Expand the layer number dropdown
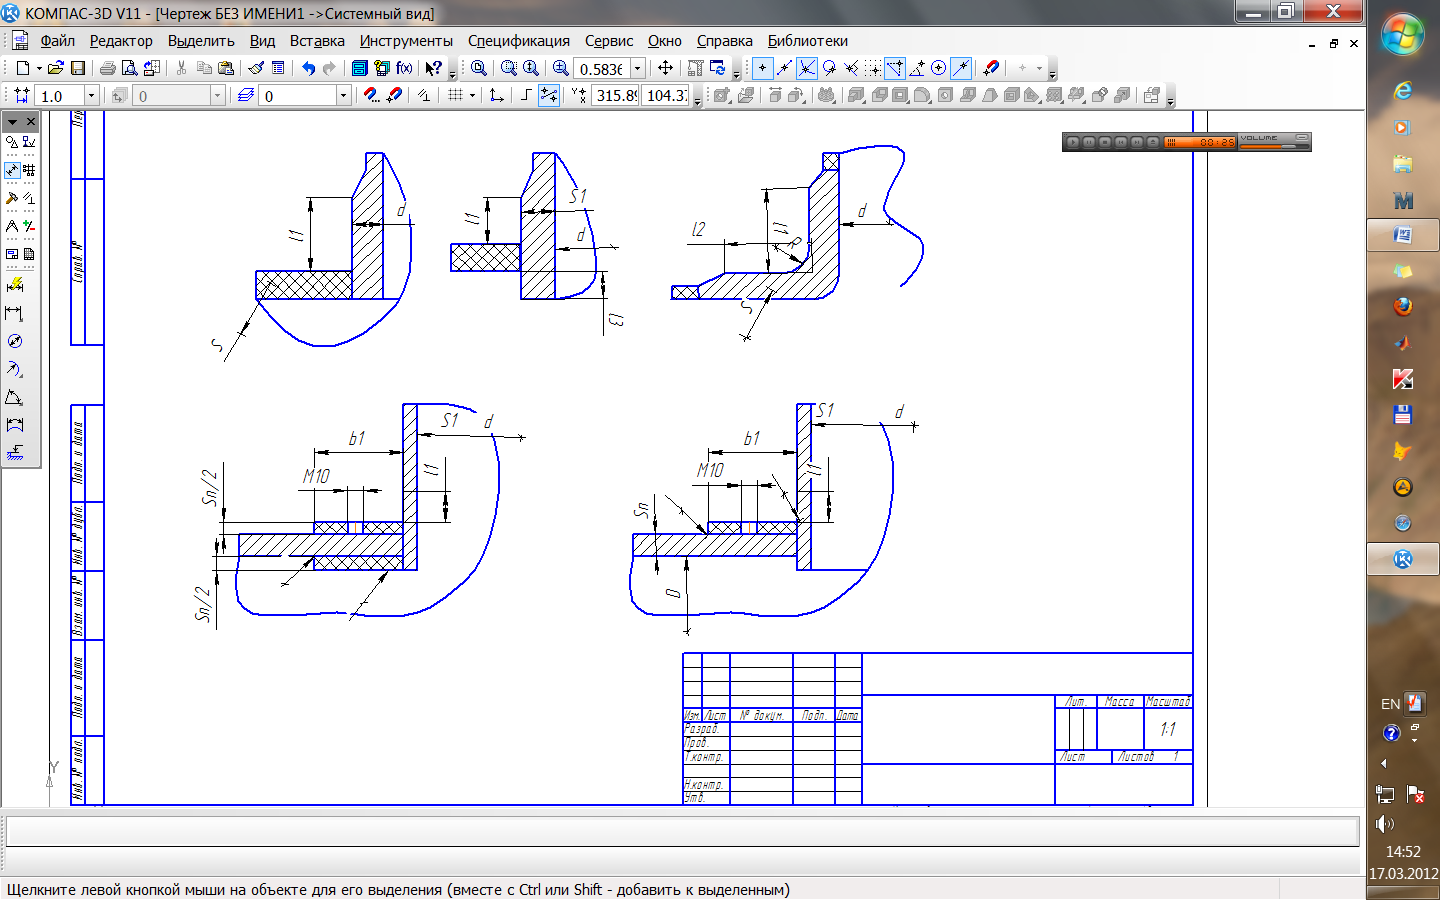The width and height of the screenshot is (1440, 900). [343, 95]
